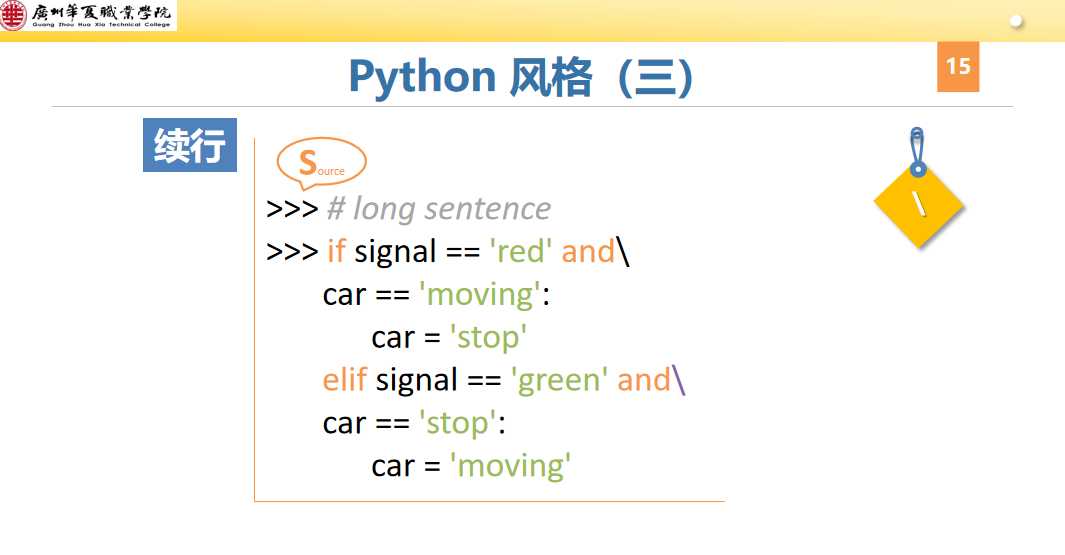This screenshot has height=555, width=1065.
Task: Click the white dot in top-right header
Action: click(1017, 20)
